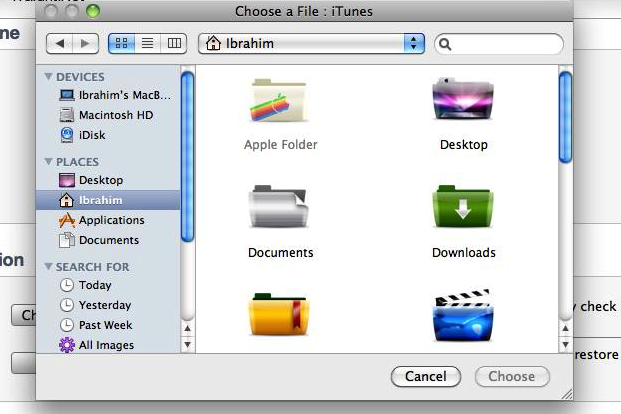Click the search field
This screenshot has width=621, height=414.
pyautogui.click(x=499, y=44)
